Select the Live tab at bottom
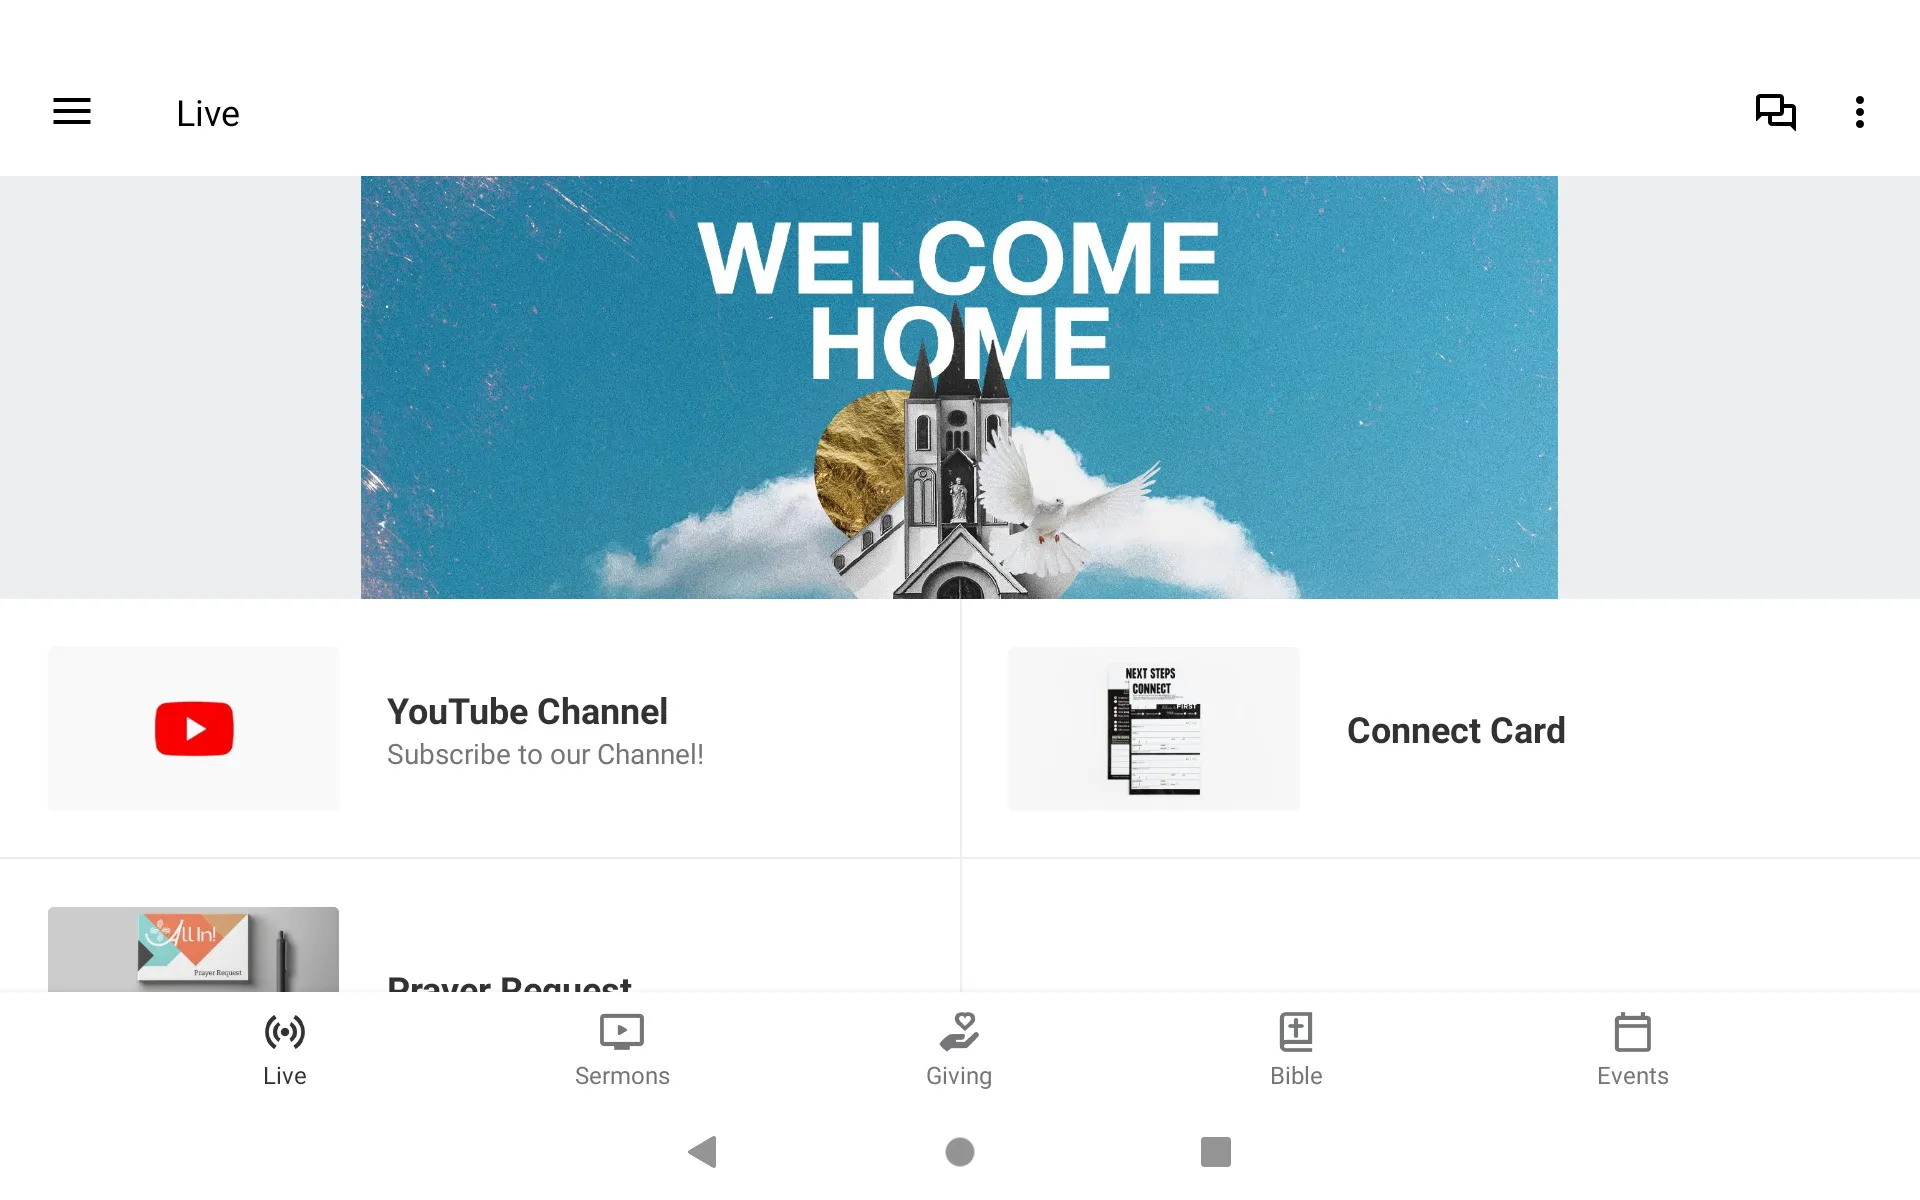This screenshot has height=1200, width=1920. click(285, 1047)
